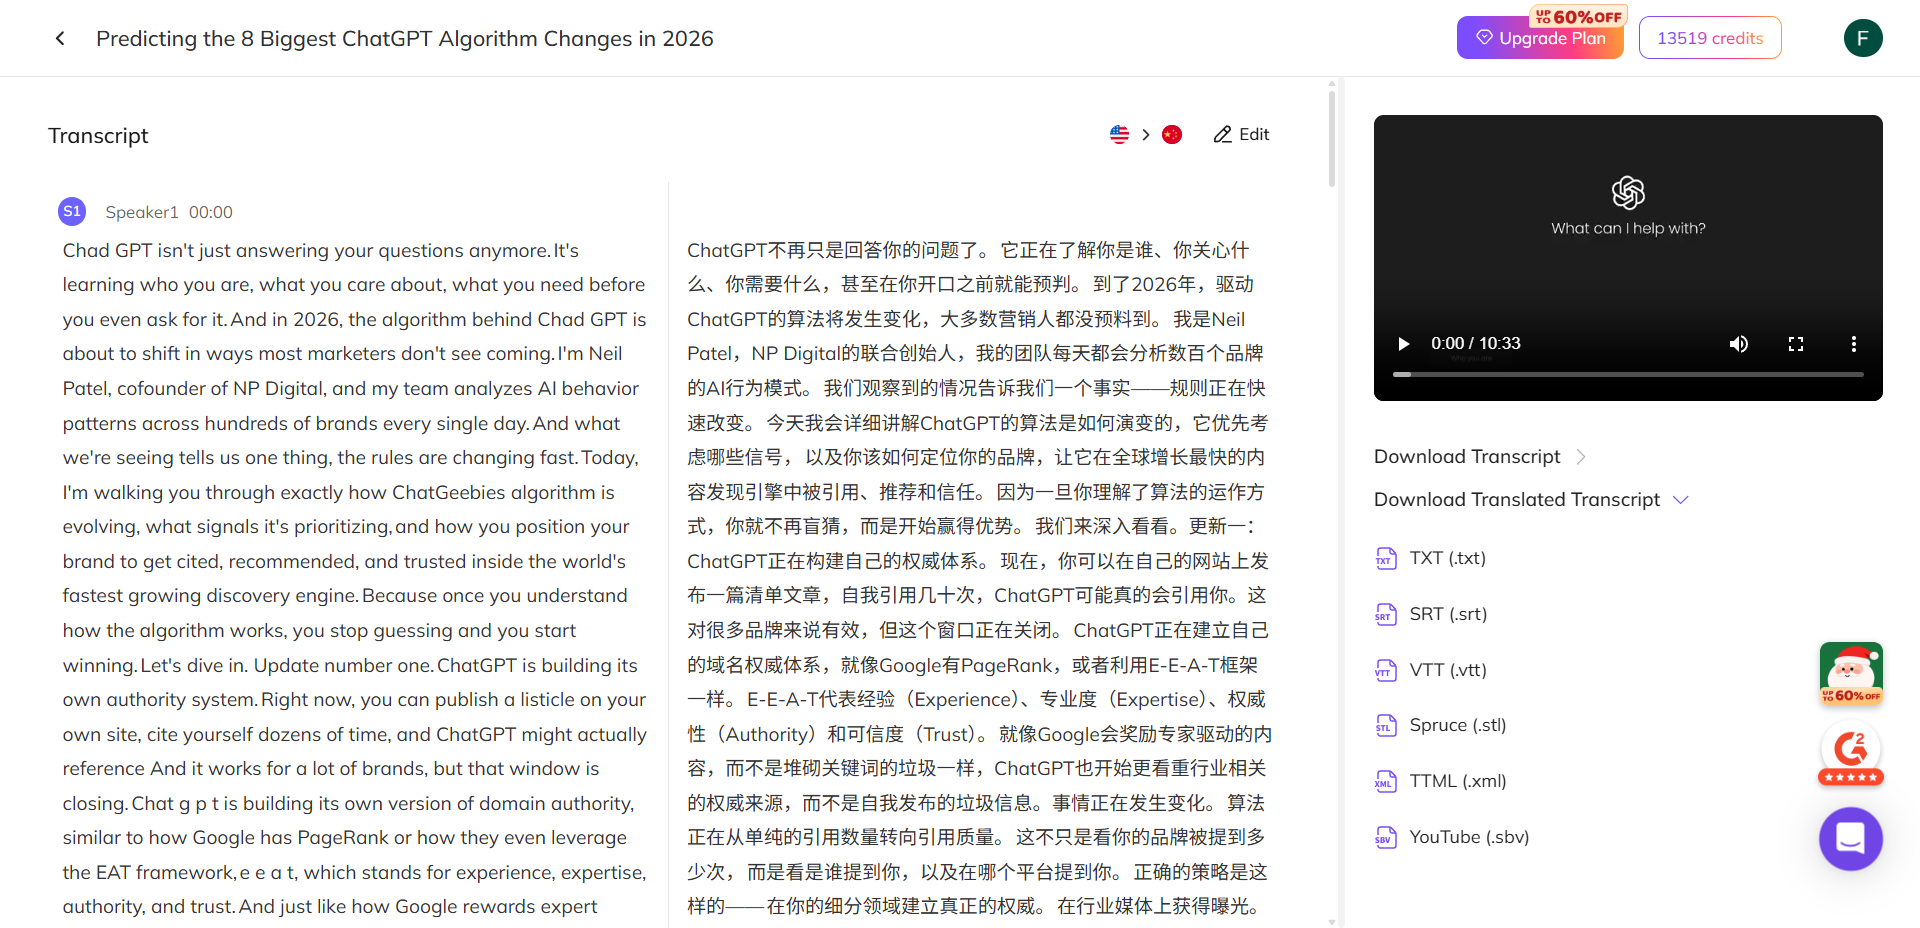Click the Upgrade Plan button
This screenshot has height=928, width=1920.
1540,38
